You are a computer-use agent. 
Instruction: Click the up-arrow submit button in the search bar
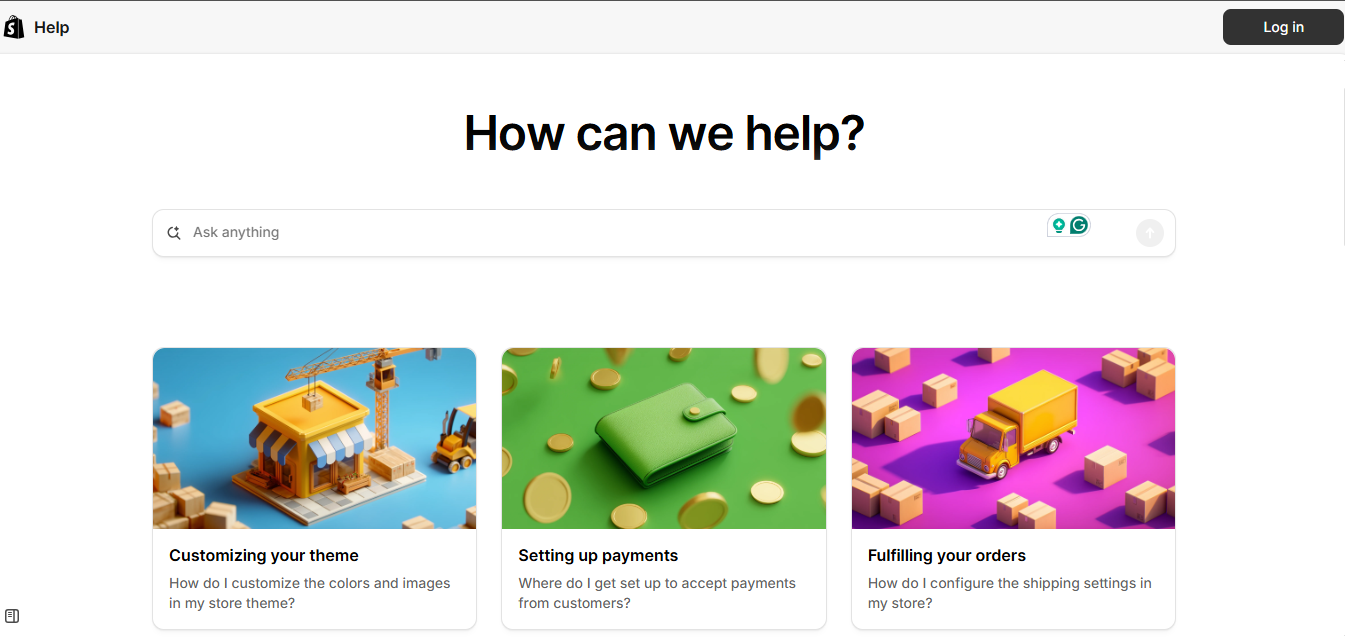point(1150,233)
